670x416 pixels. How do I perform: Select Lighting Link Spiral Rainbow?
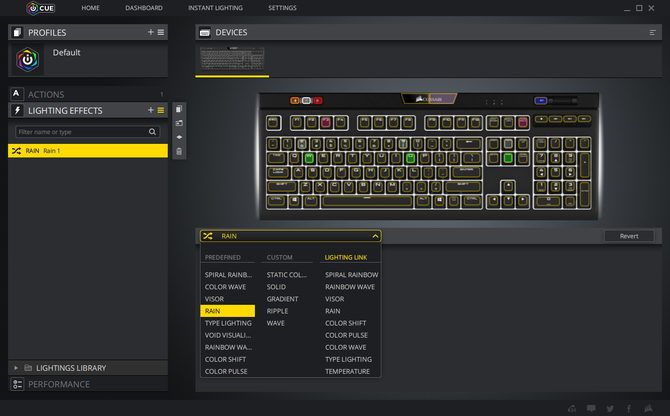[x=351, y=275]
